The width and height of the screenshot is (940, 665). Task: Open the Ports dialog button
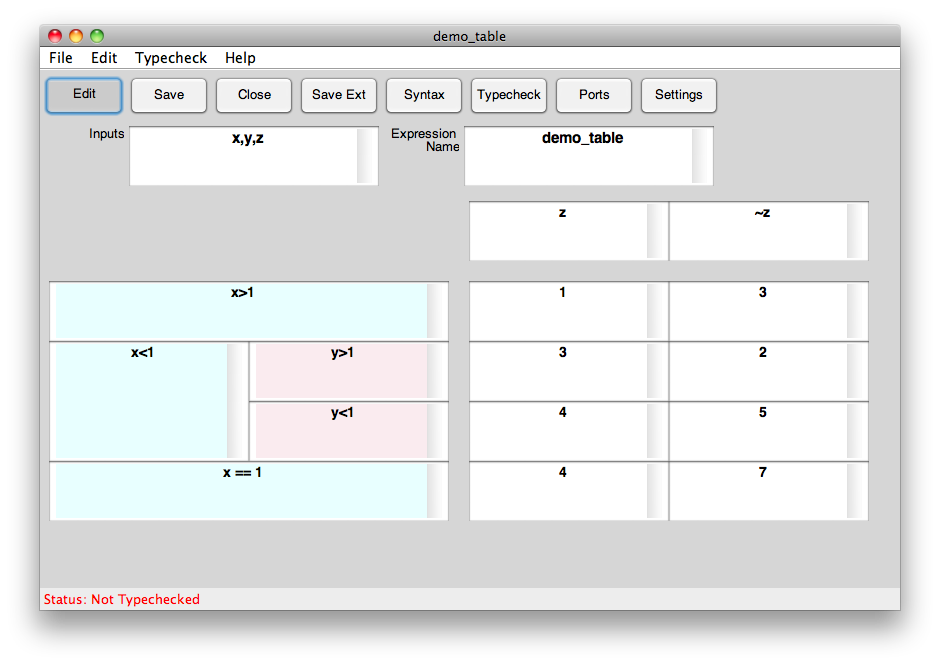tap(594, 95)
